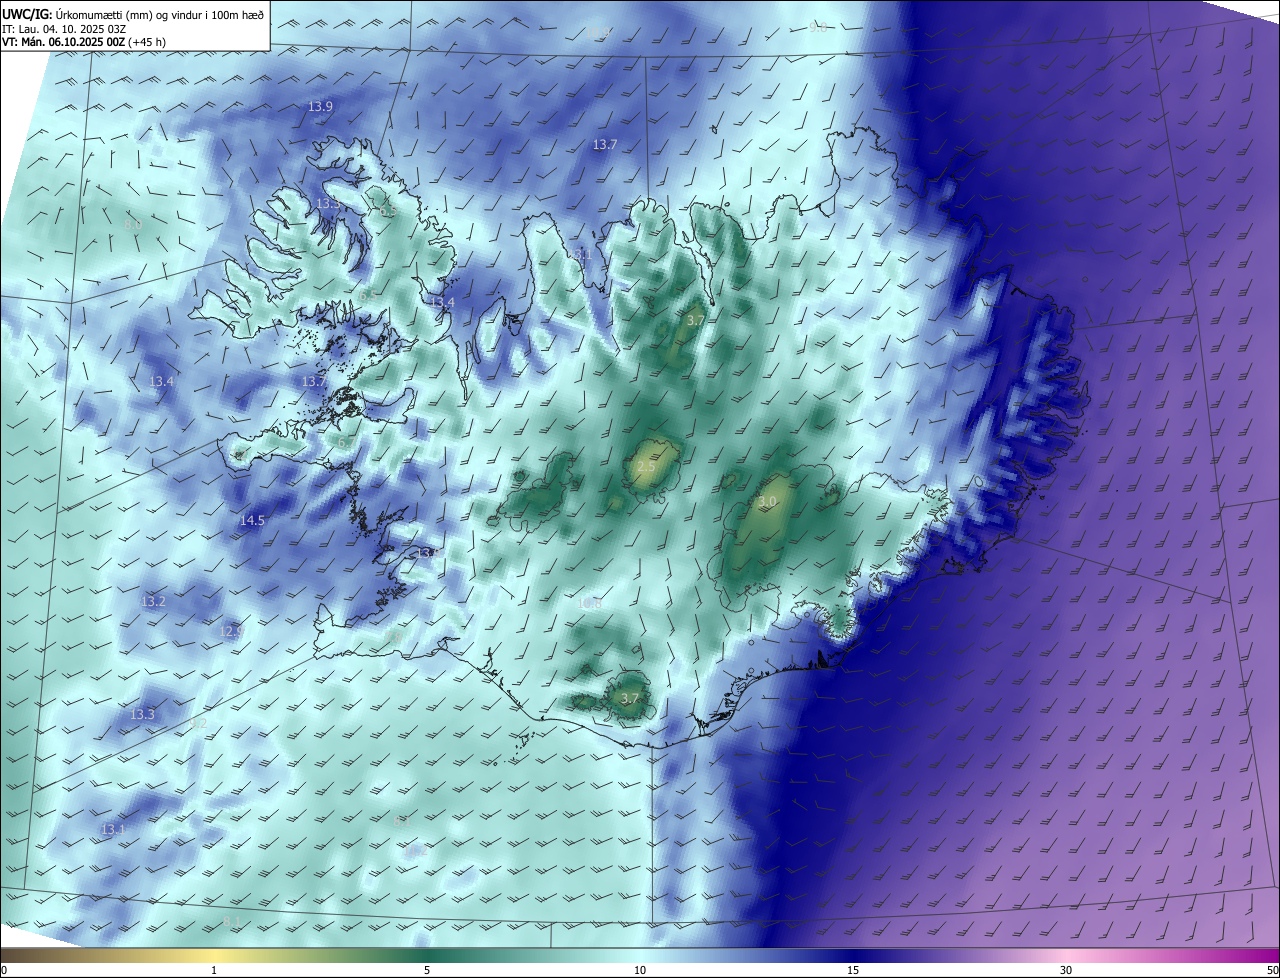The height and width of the screenshot is (978, 1280).
Task: Click the 12.9 value label on the map
Action: click(x=231, y=631)
